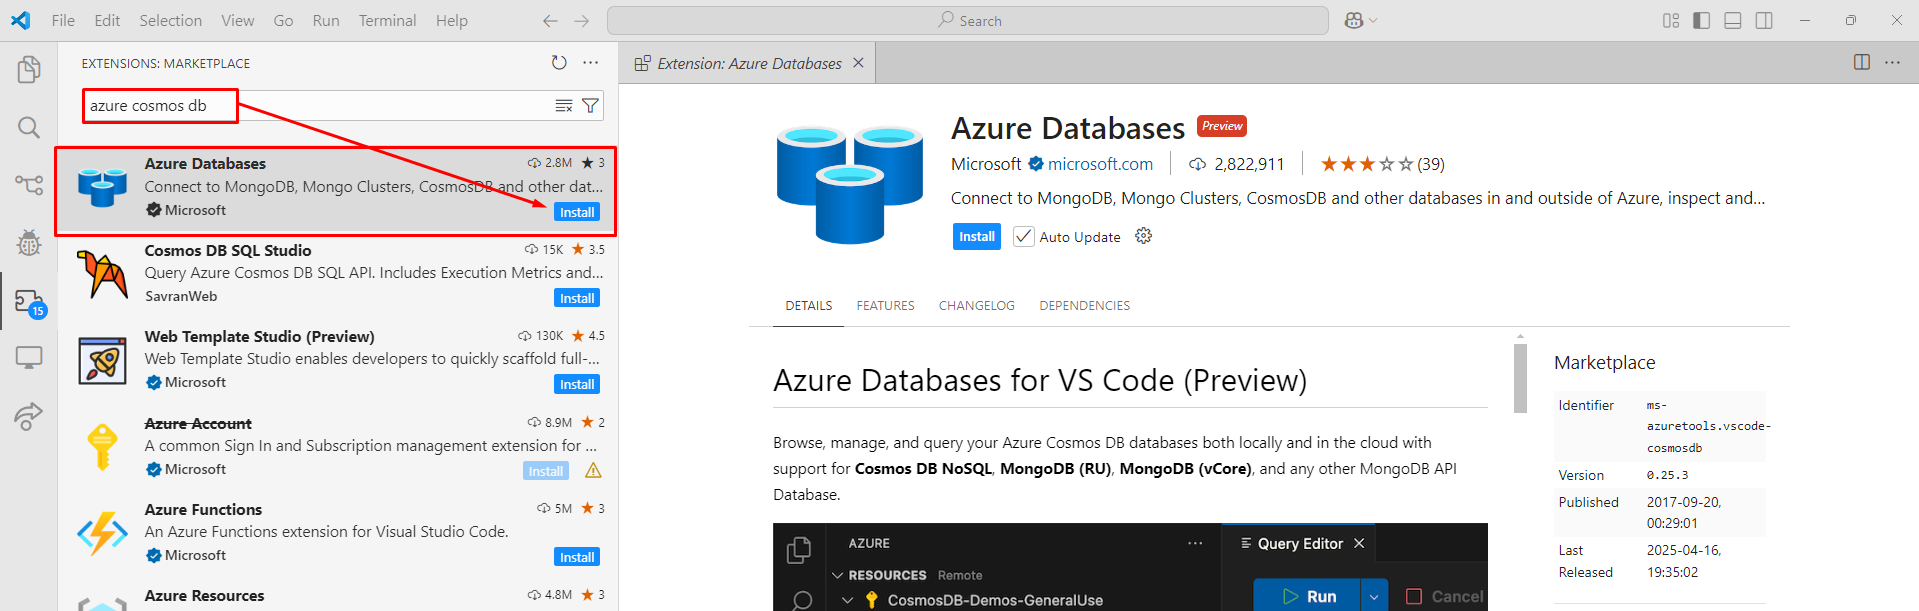Click the Live Share arrow icon in activity bar
Image resolution: width=1919 pixels, height=611 pixels.
click(x=29, y=416)
